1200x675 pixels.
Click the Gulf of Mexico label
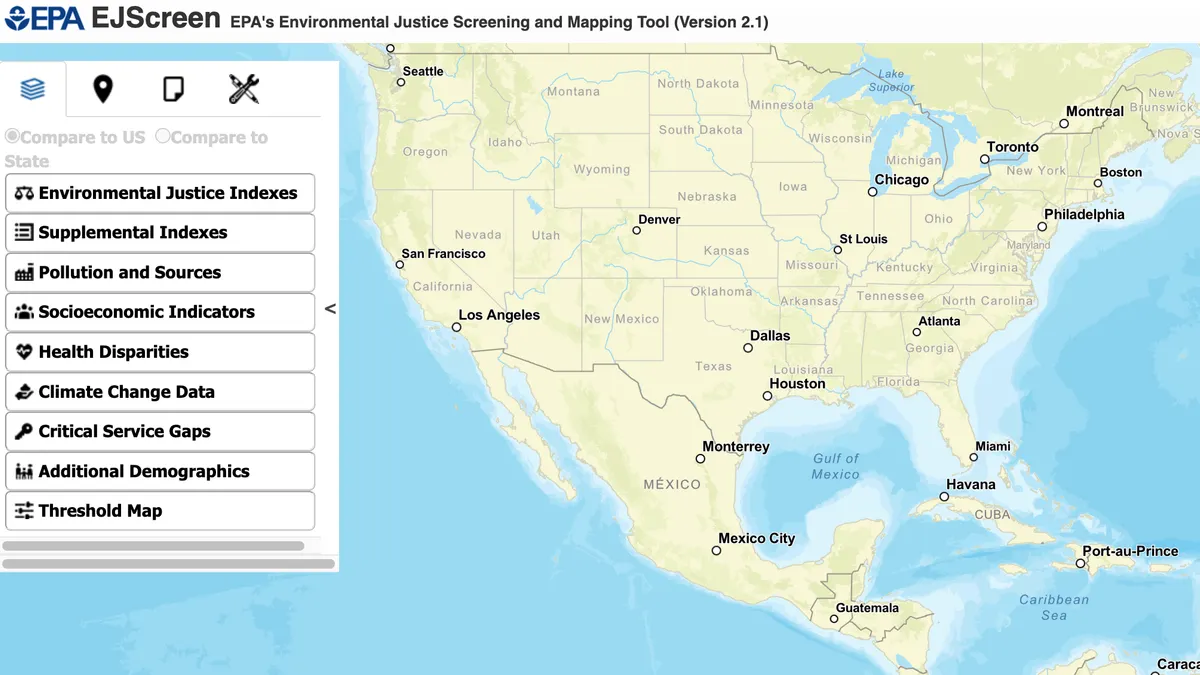click(x=836, y=466)
